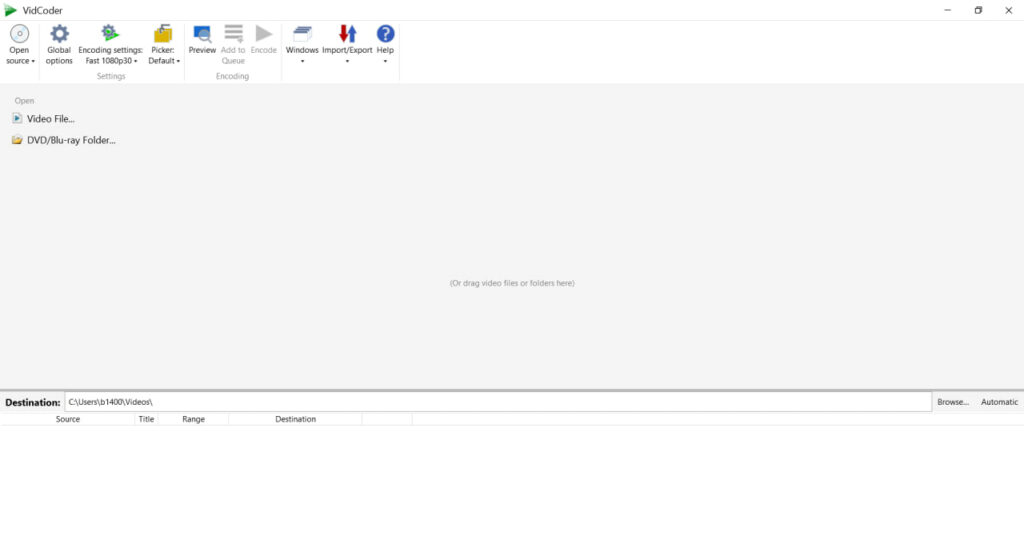Open Encoding settings icon

click(x=110, y=33)
